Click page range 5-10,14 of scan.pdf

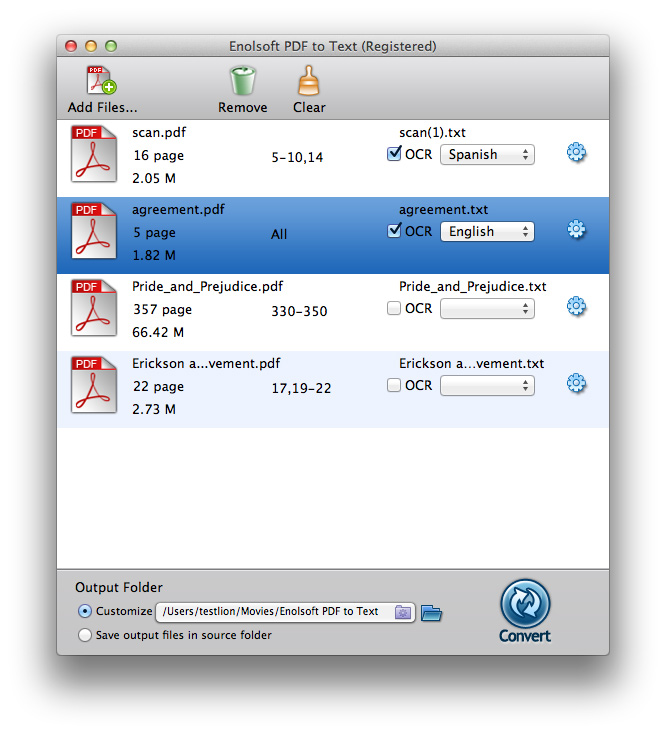point(297,157)
